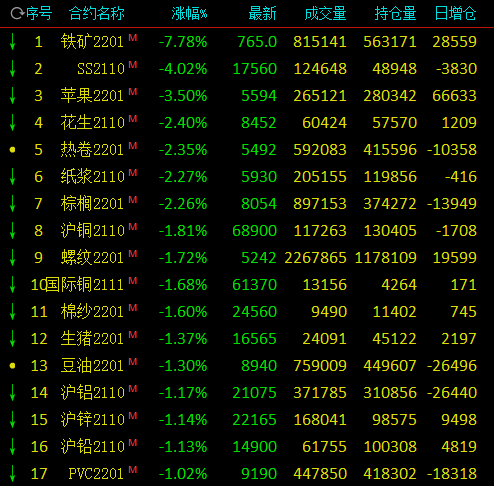
Task: Click the 日增仓 column header
Action: point(456,14)
